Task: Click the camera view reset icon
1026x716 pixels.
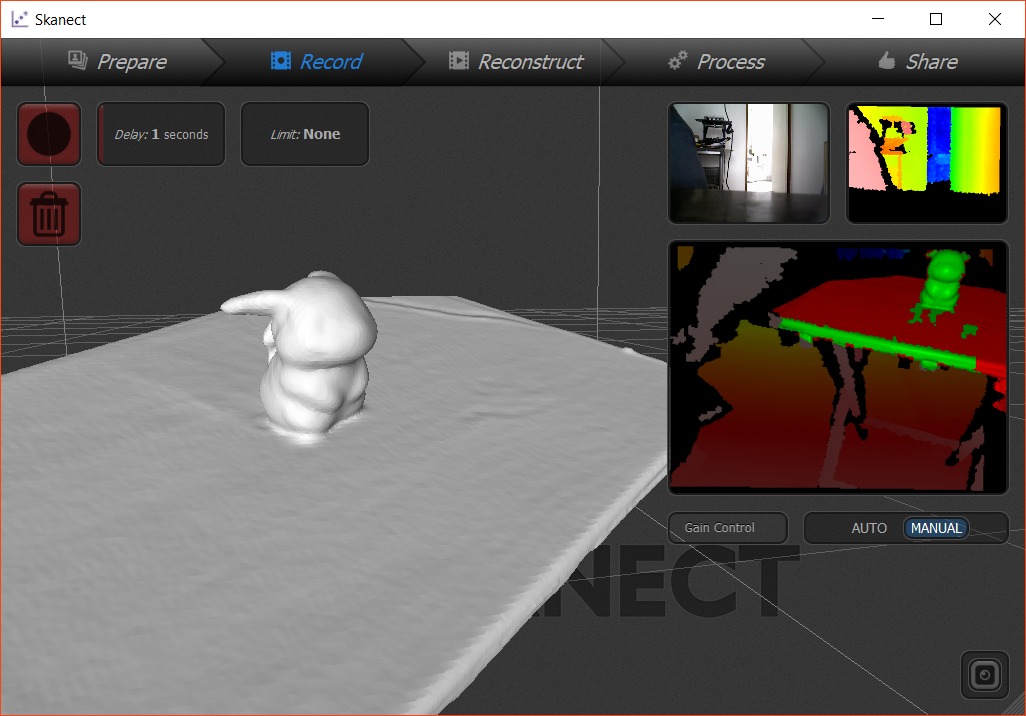Action: tap(985, 675)
